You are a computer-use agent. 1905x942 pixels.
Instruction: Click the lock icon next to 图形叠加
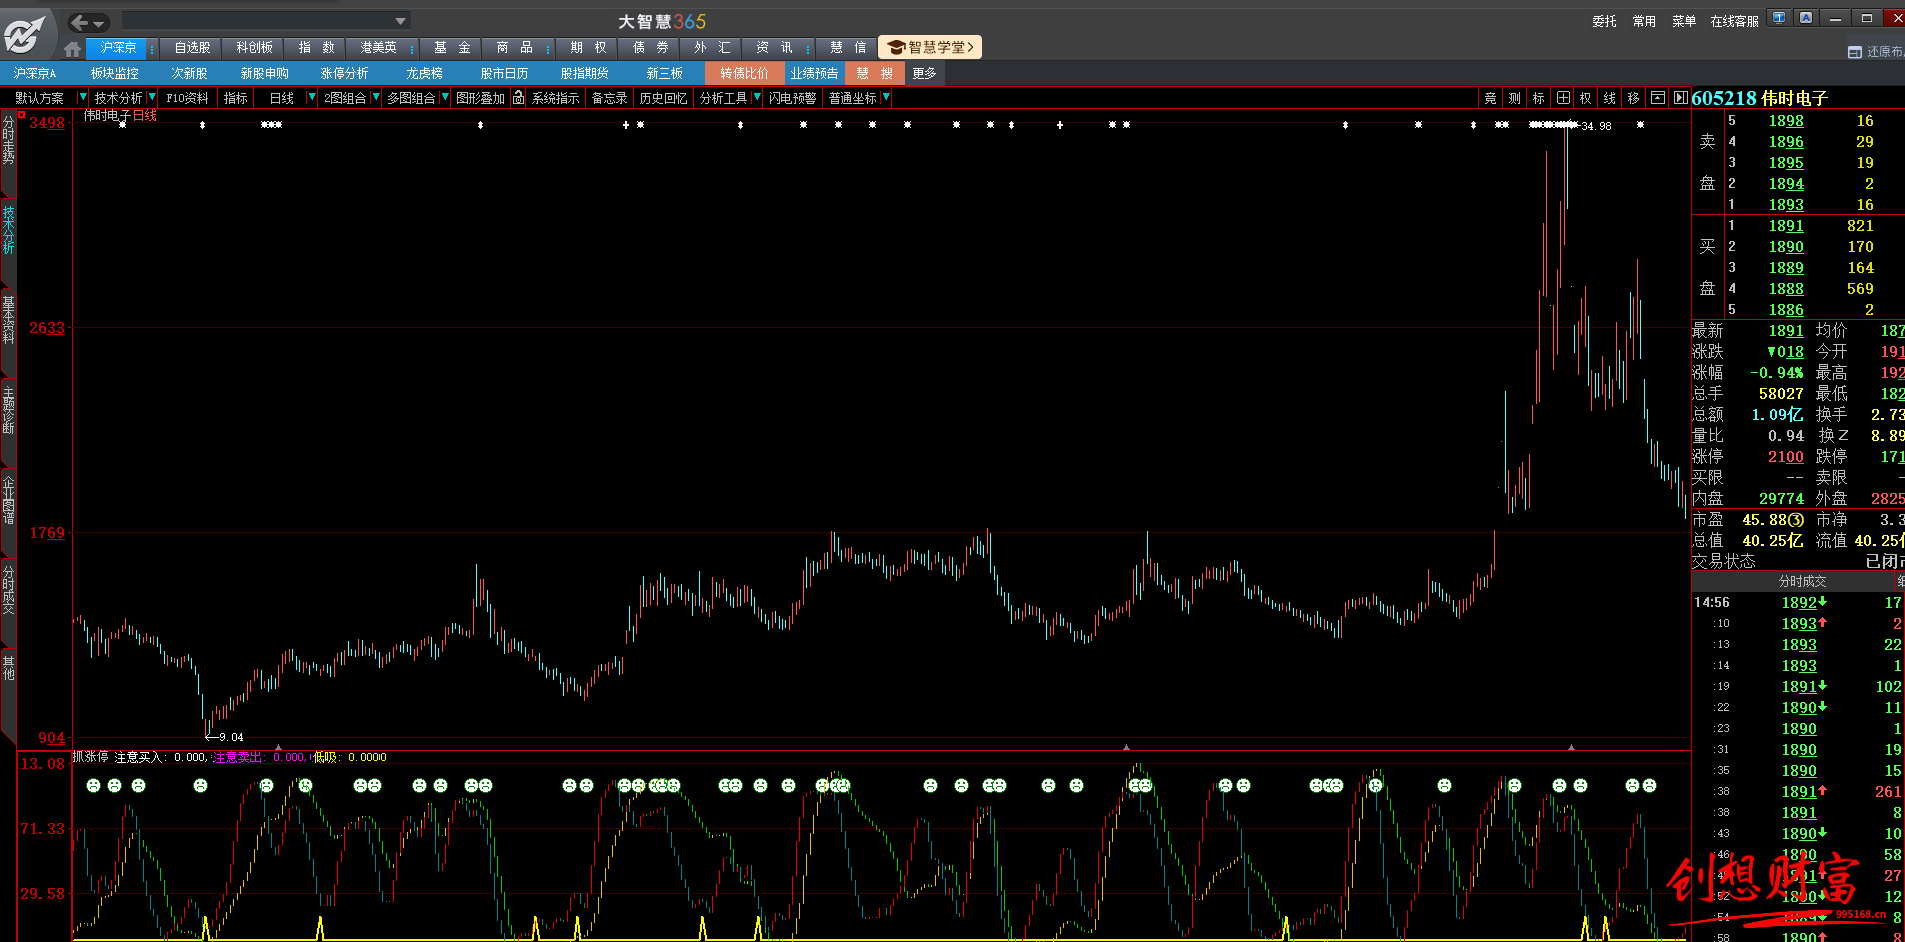click(x=518, y=97)
